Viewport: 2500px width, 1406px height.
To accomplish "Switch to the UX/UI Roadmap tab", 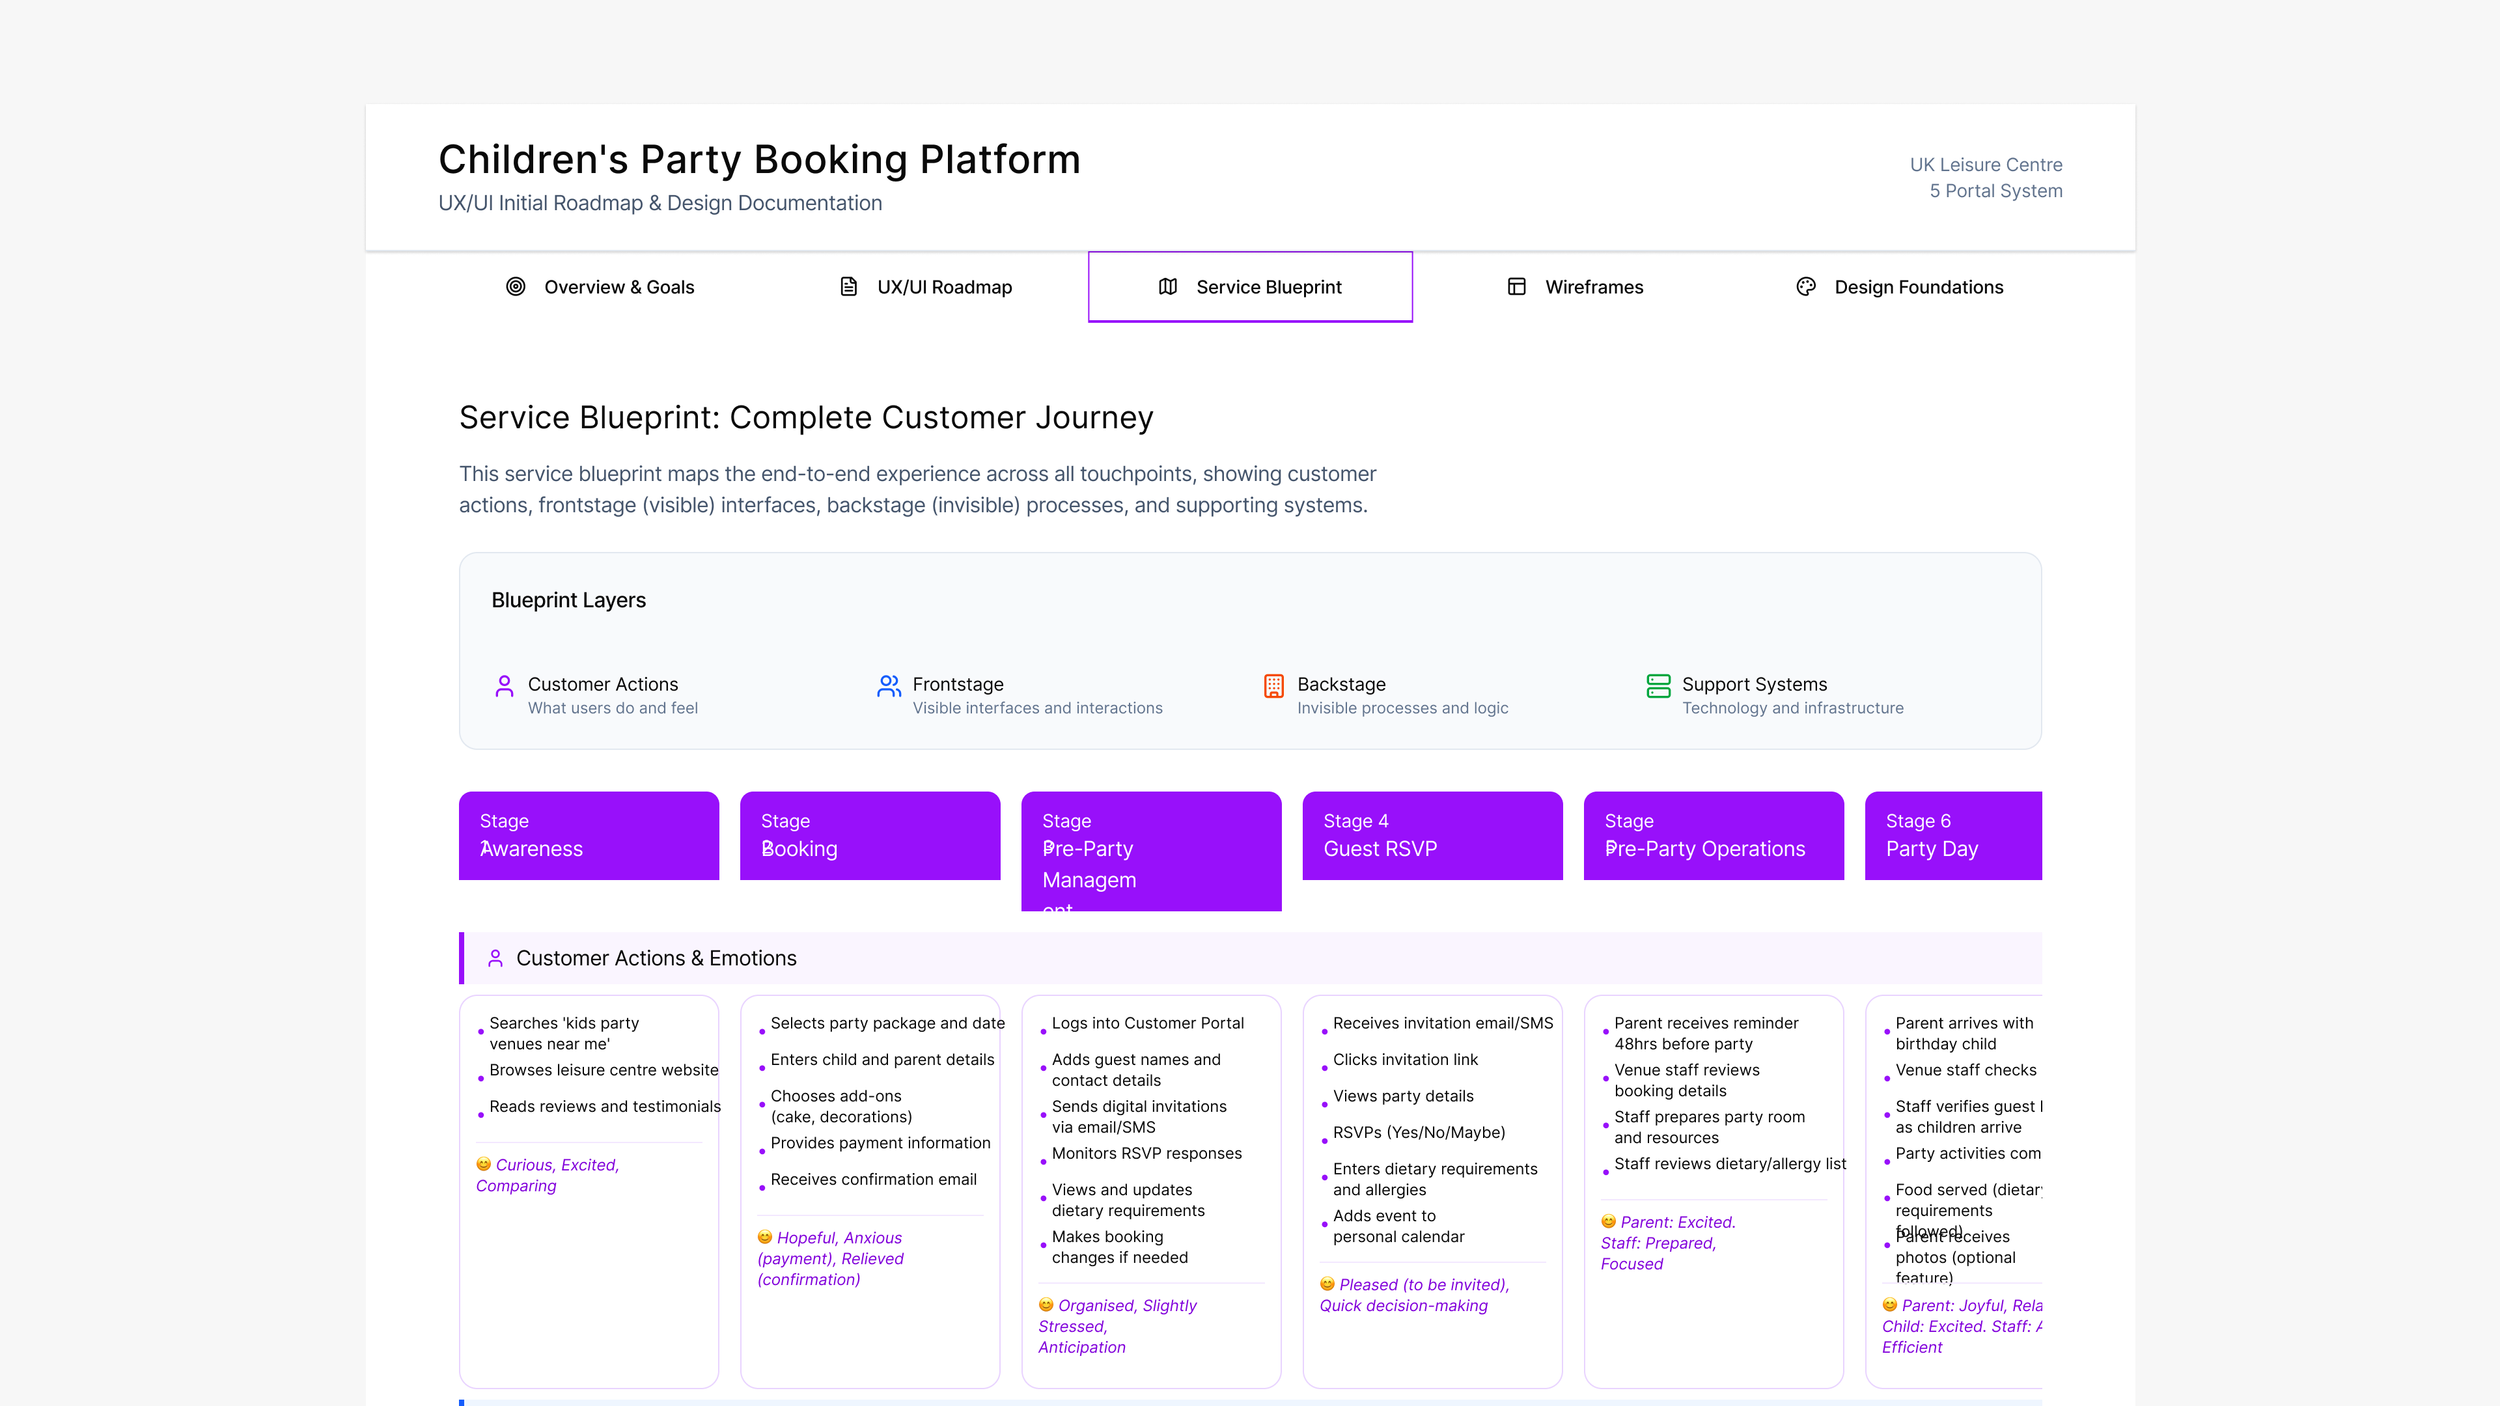I will (x=925, y=287).
